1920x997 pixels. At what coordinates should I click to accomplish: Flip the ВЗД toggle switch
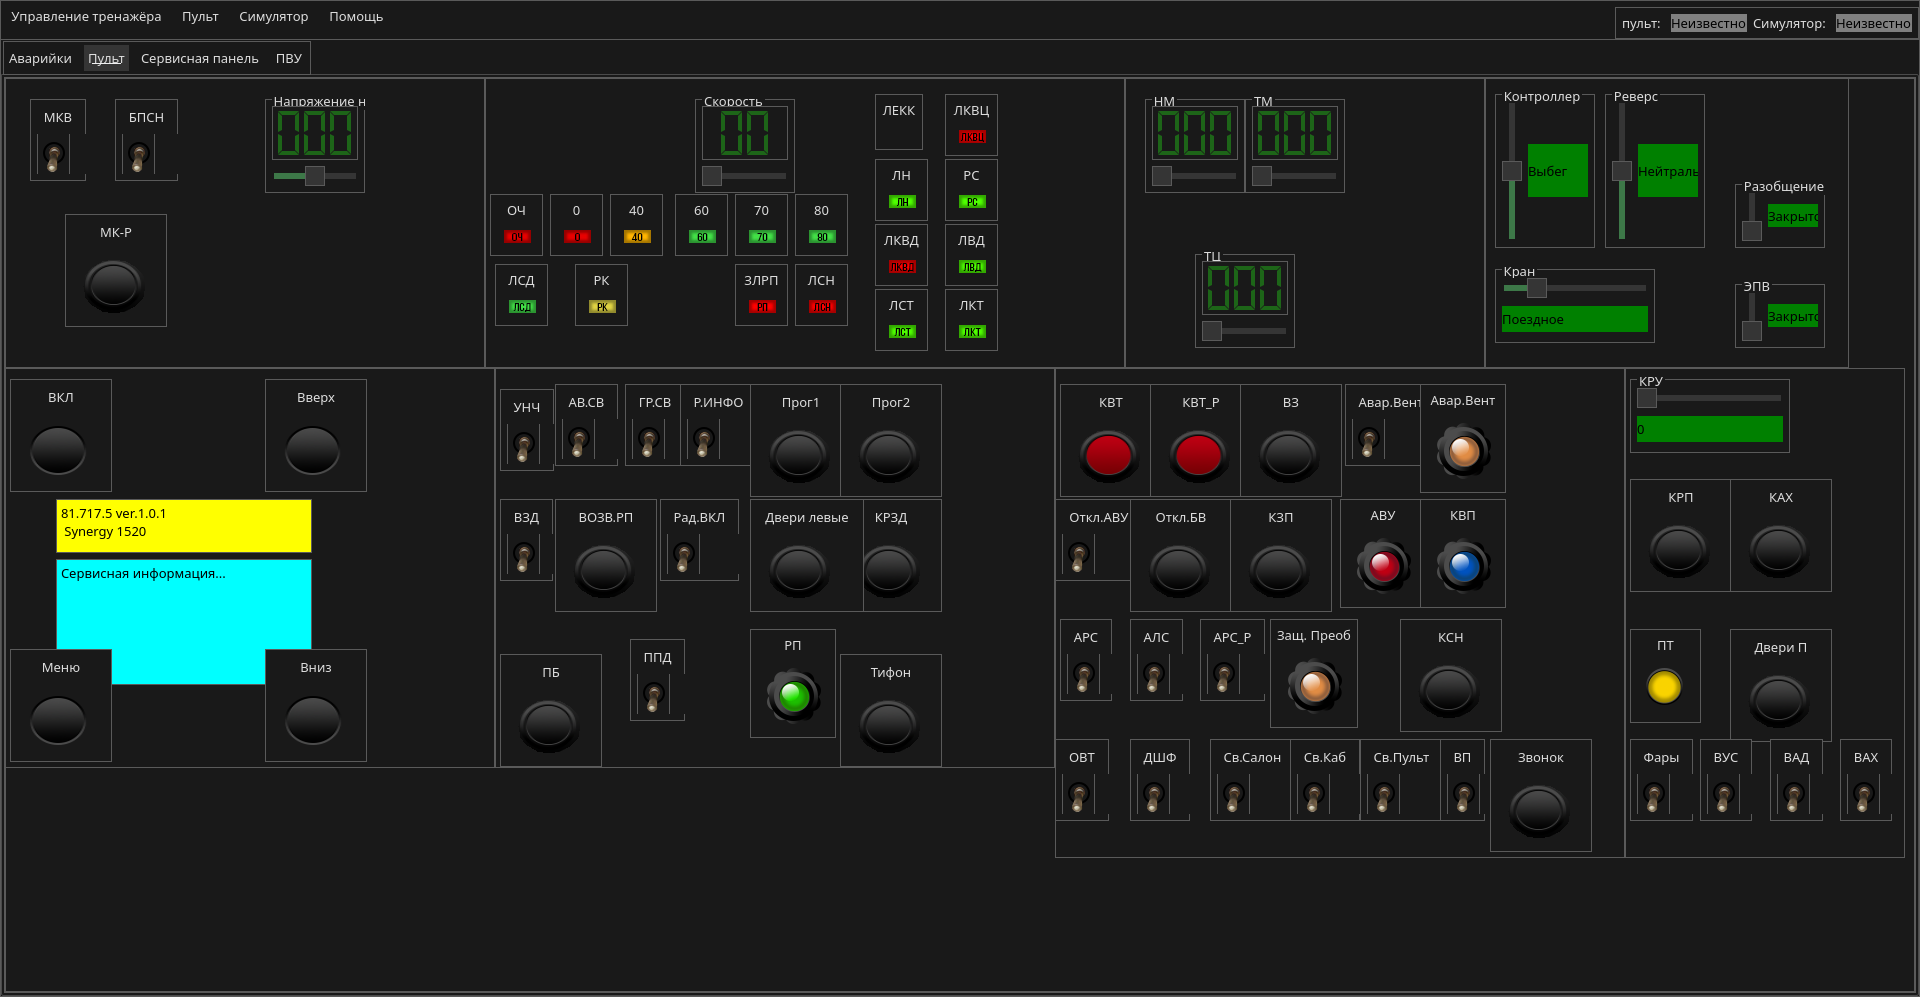[x=523, y=555]
